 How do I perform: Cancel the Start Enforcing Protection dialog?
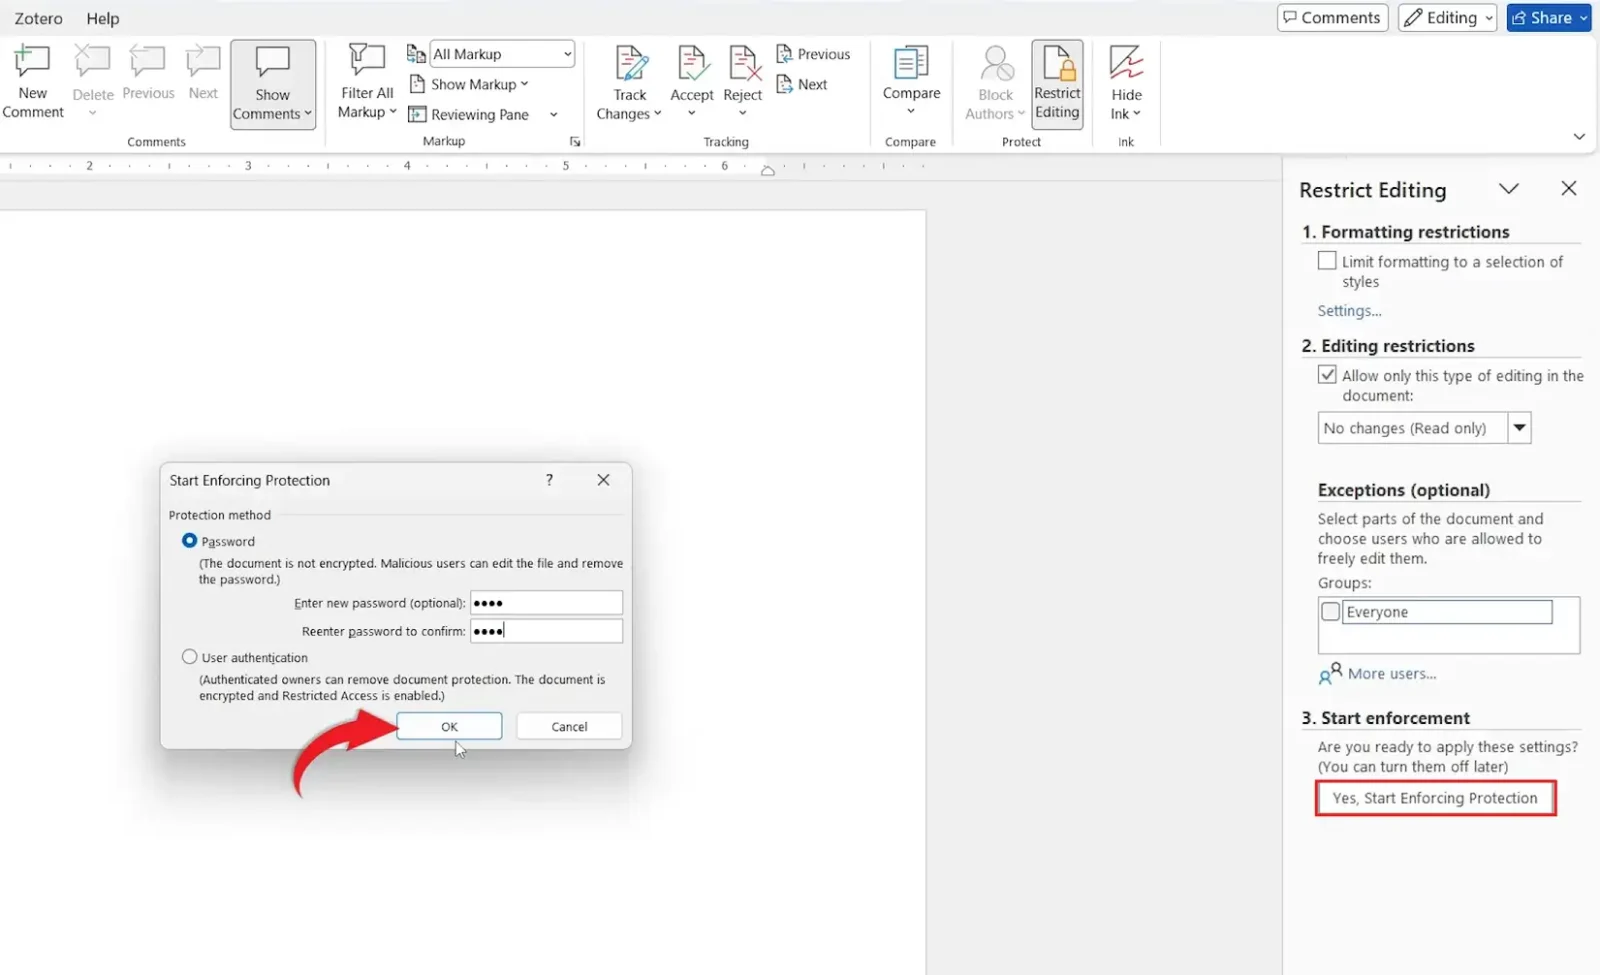569,727
